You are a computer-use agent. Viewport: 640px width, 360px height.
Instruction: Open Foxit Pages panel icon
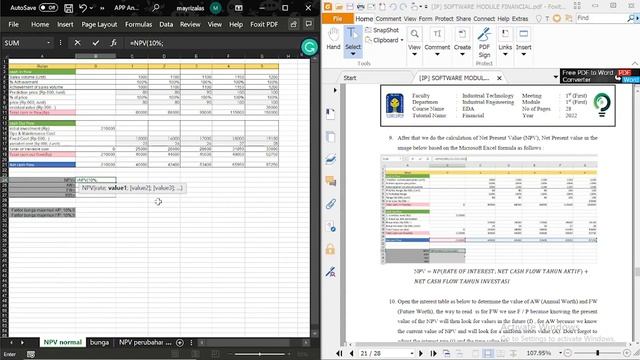pyautogui.click(x=331, y=137)
